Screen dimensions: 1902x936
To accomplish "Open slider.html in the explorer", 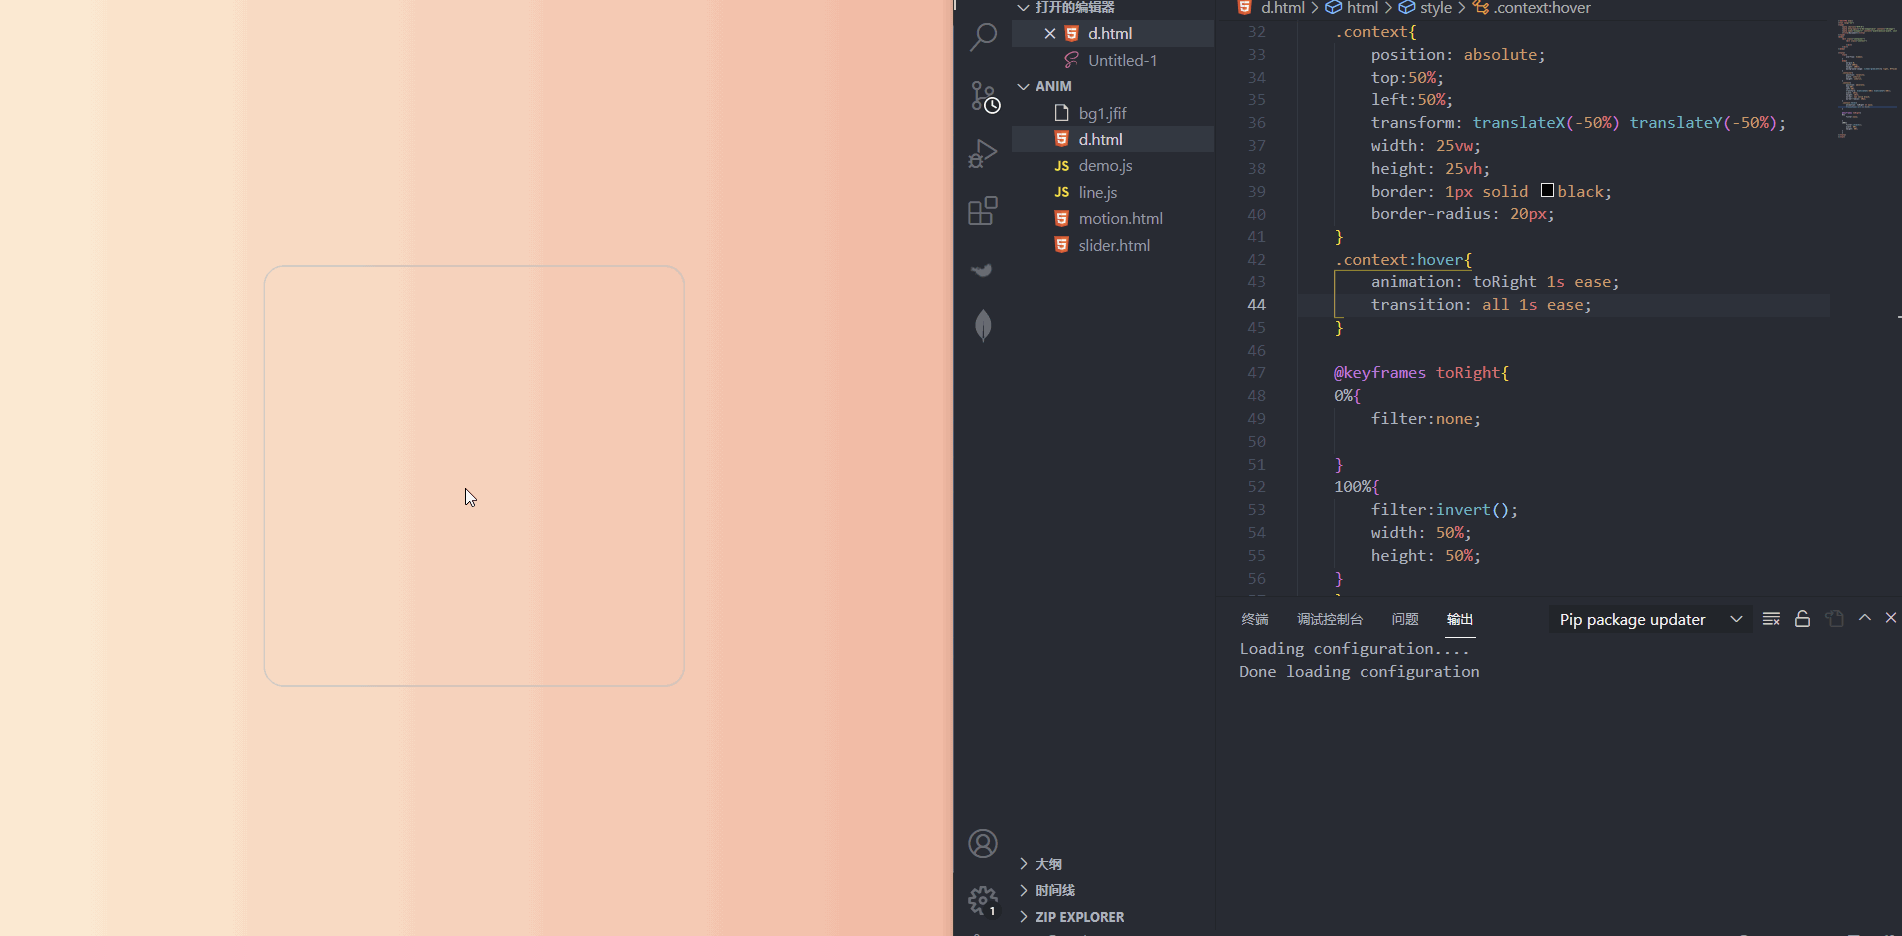I will 1113,245.
